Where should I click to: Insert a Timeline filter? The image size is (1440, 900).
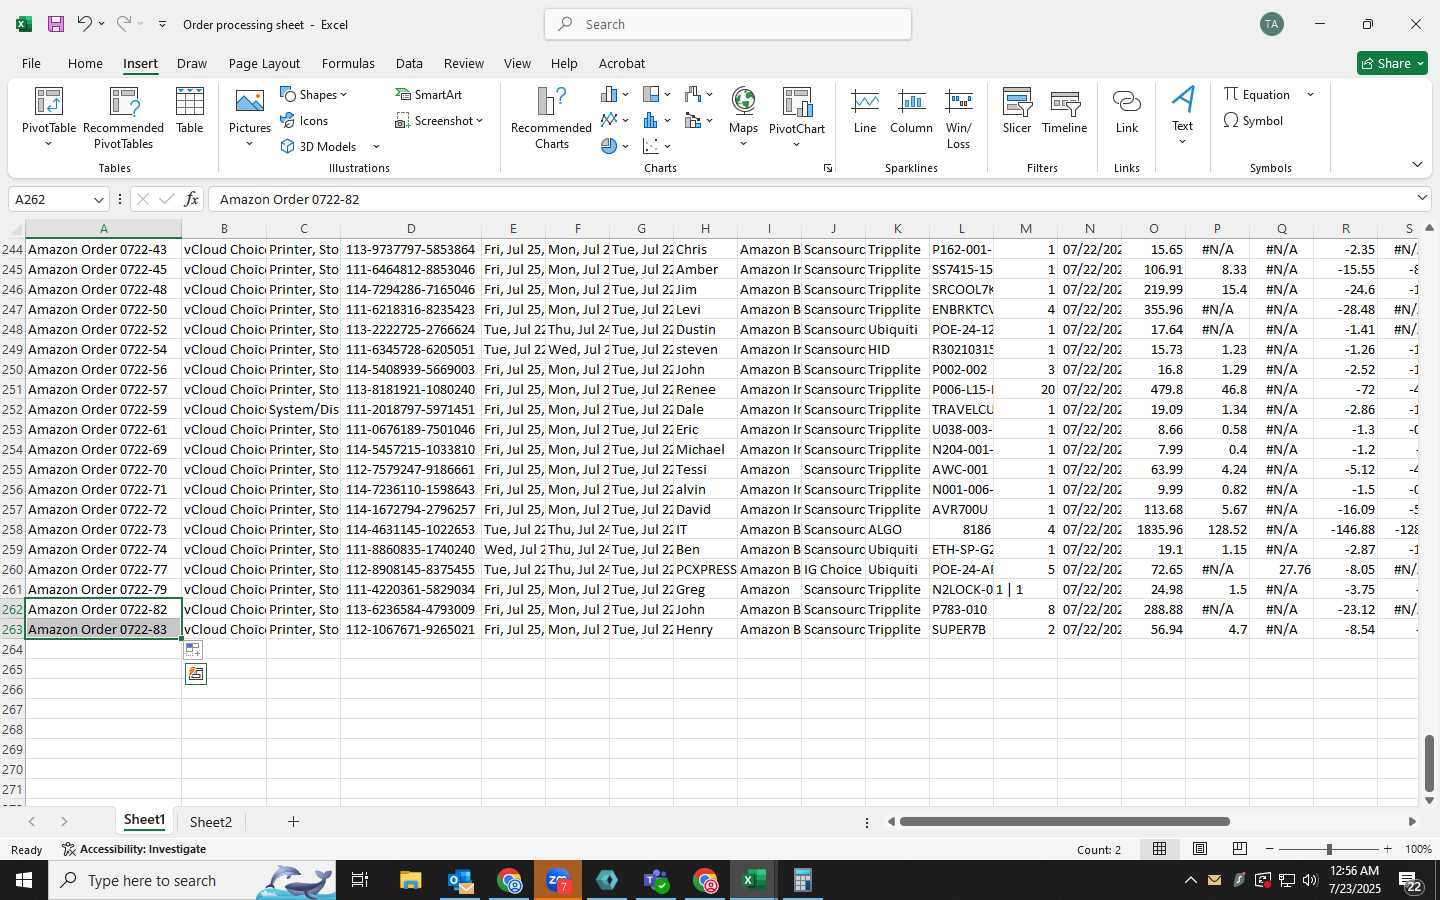[x=1064, y=111]
